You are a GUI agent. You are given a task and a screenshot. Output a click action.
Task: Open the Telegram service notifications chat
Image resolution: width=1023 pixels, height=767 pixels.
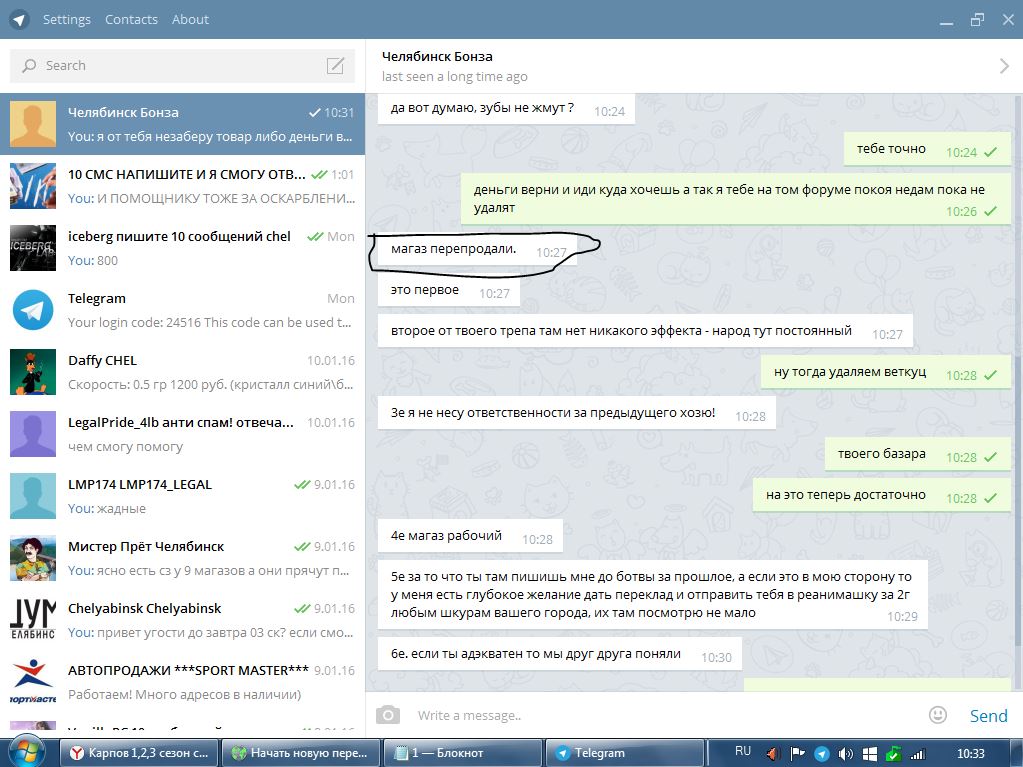click(182, 310)
